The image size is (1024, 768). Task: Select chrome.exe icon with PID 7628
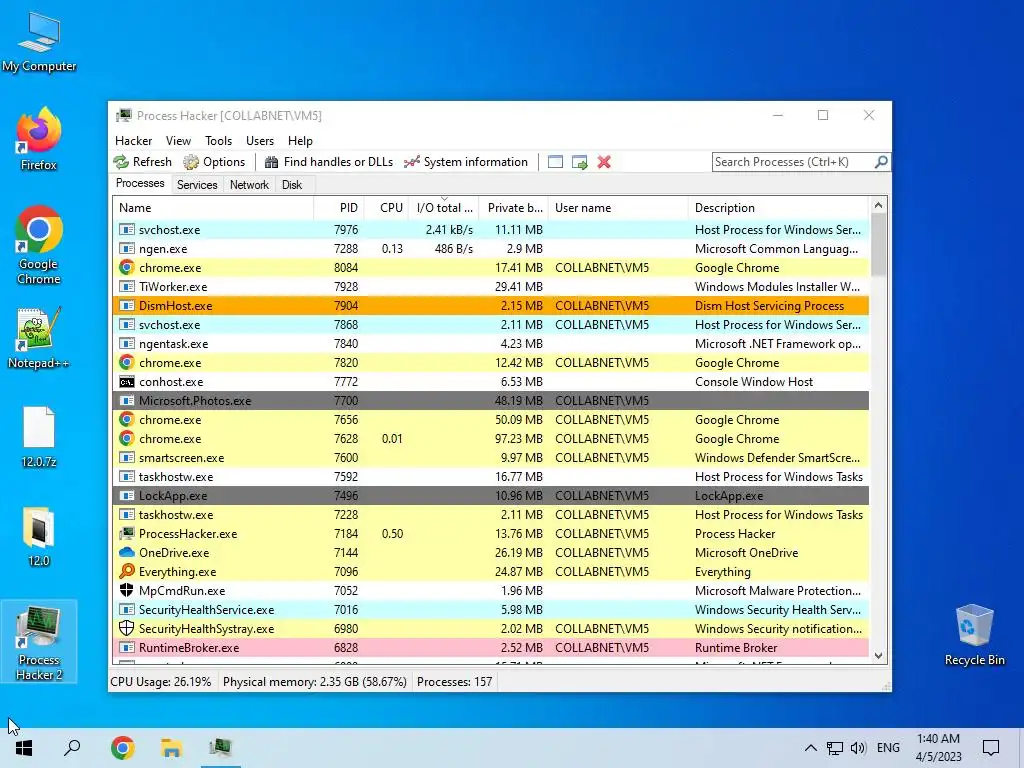tap(127, 439)
